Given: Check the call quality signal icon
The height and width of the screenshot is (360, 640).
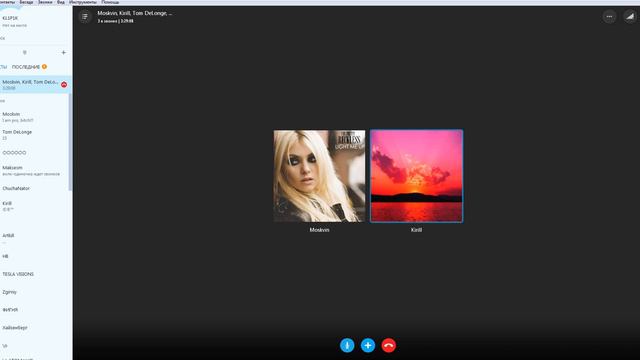Looking at the screenshot, I should (x=630, y=16).
